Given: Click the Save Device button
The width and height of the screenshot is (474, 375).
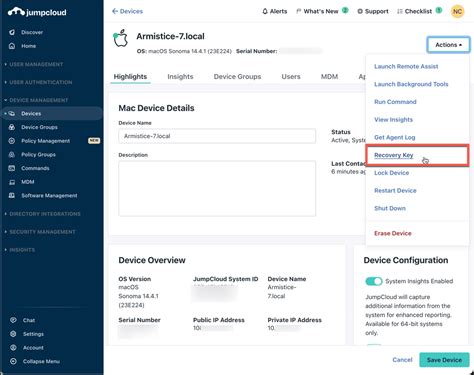Looking at the screenshot, I should (x=444, y=360).
